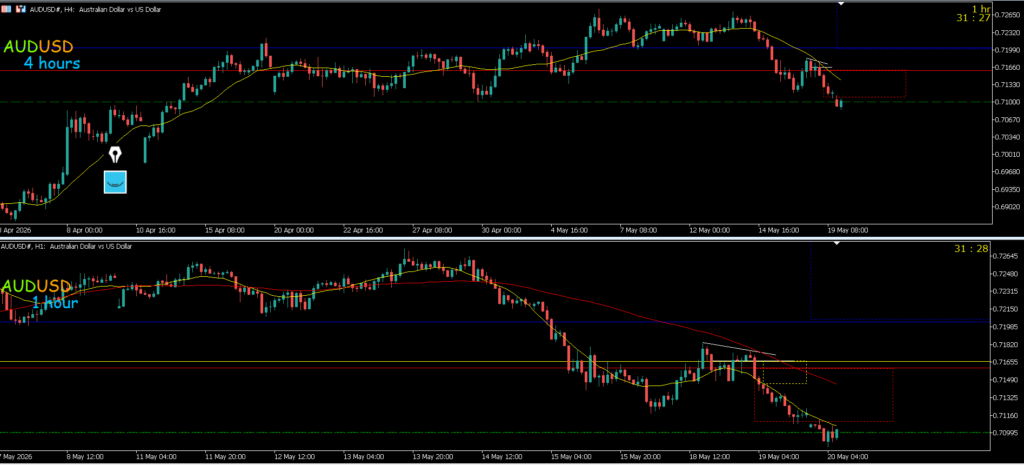Select the yellow horizontal line on H1 chart

pos(494,361)
